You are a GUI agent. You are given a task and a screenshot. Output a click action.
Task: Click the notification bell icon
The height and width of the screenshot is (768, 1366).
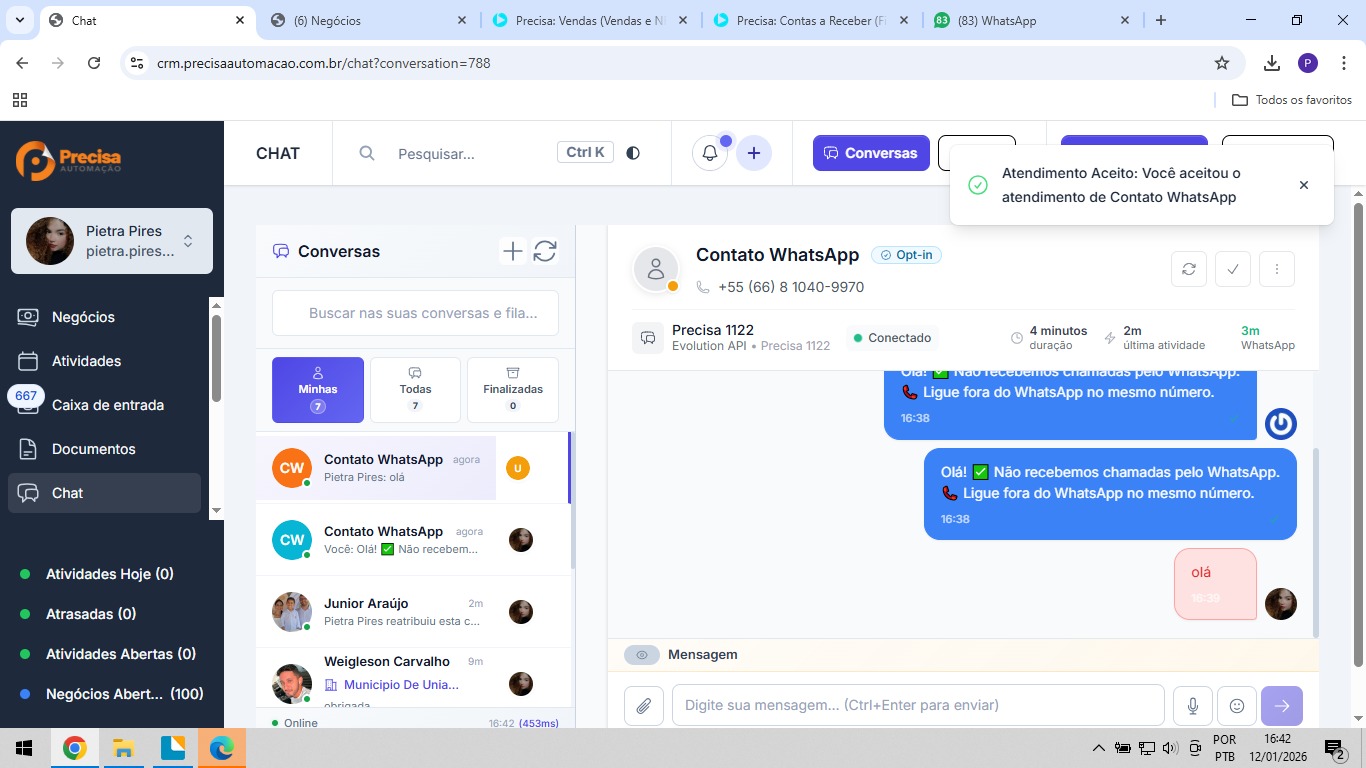tap(710, 153)
